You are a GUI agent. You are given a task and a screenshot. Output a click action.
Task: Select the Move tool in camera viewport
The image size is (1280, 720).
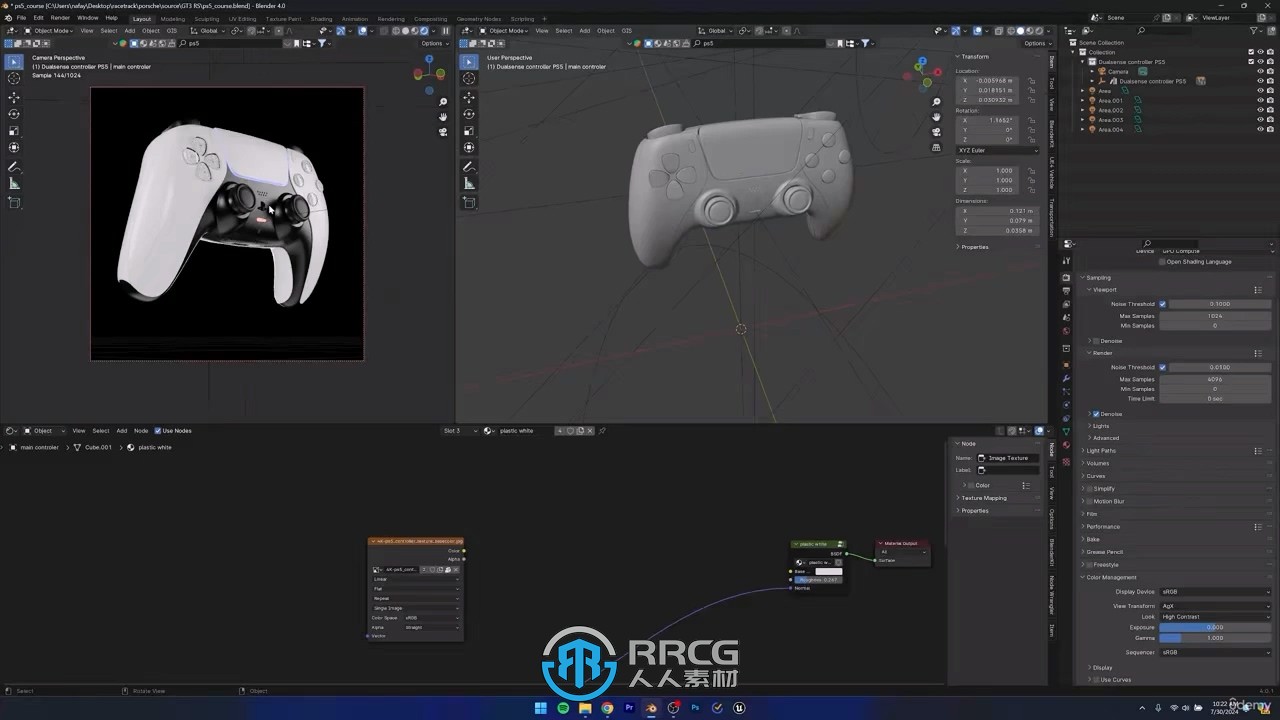tap(14, 97)
